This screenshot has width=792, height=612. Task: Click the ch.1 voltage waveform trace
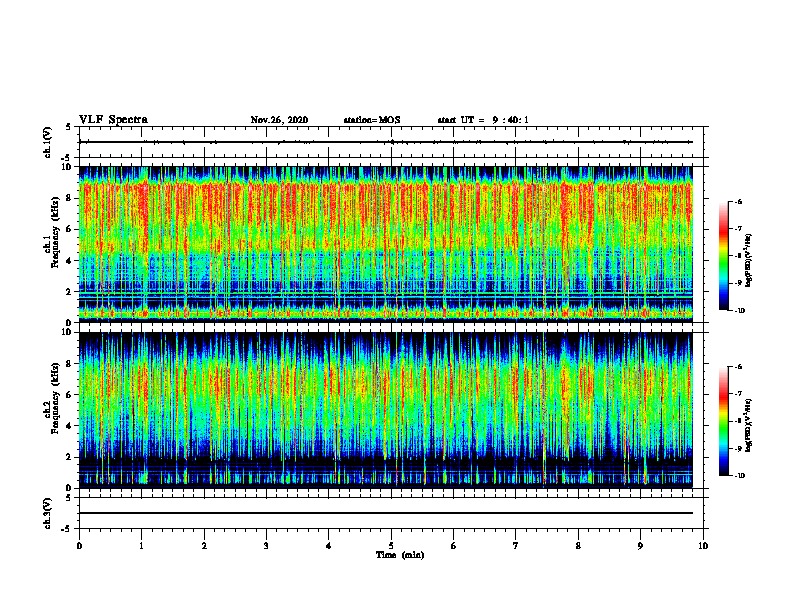385,142
